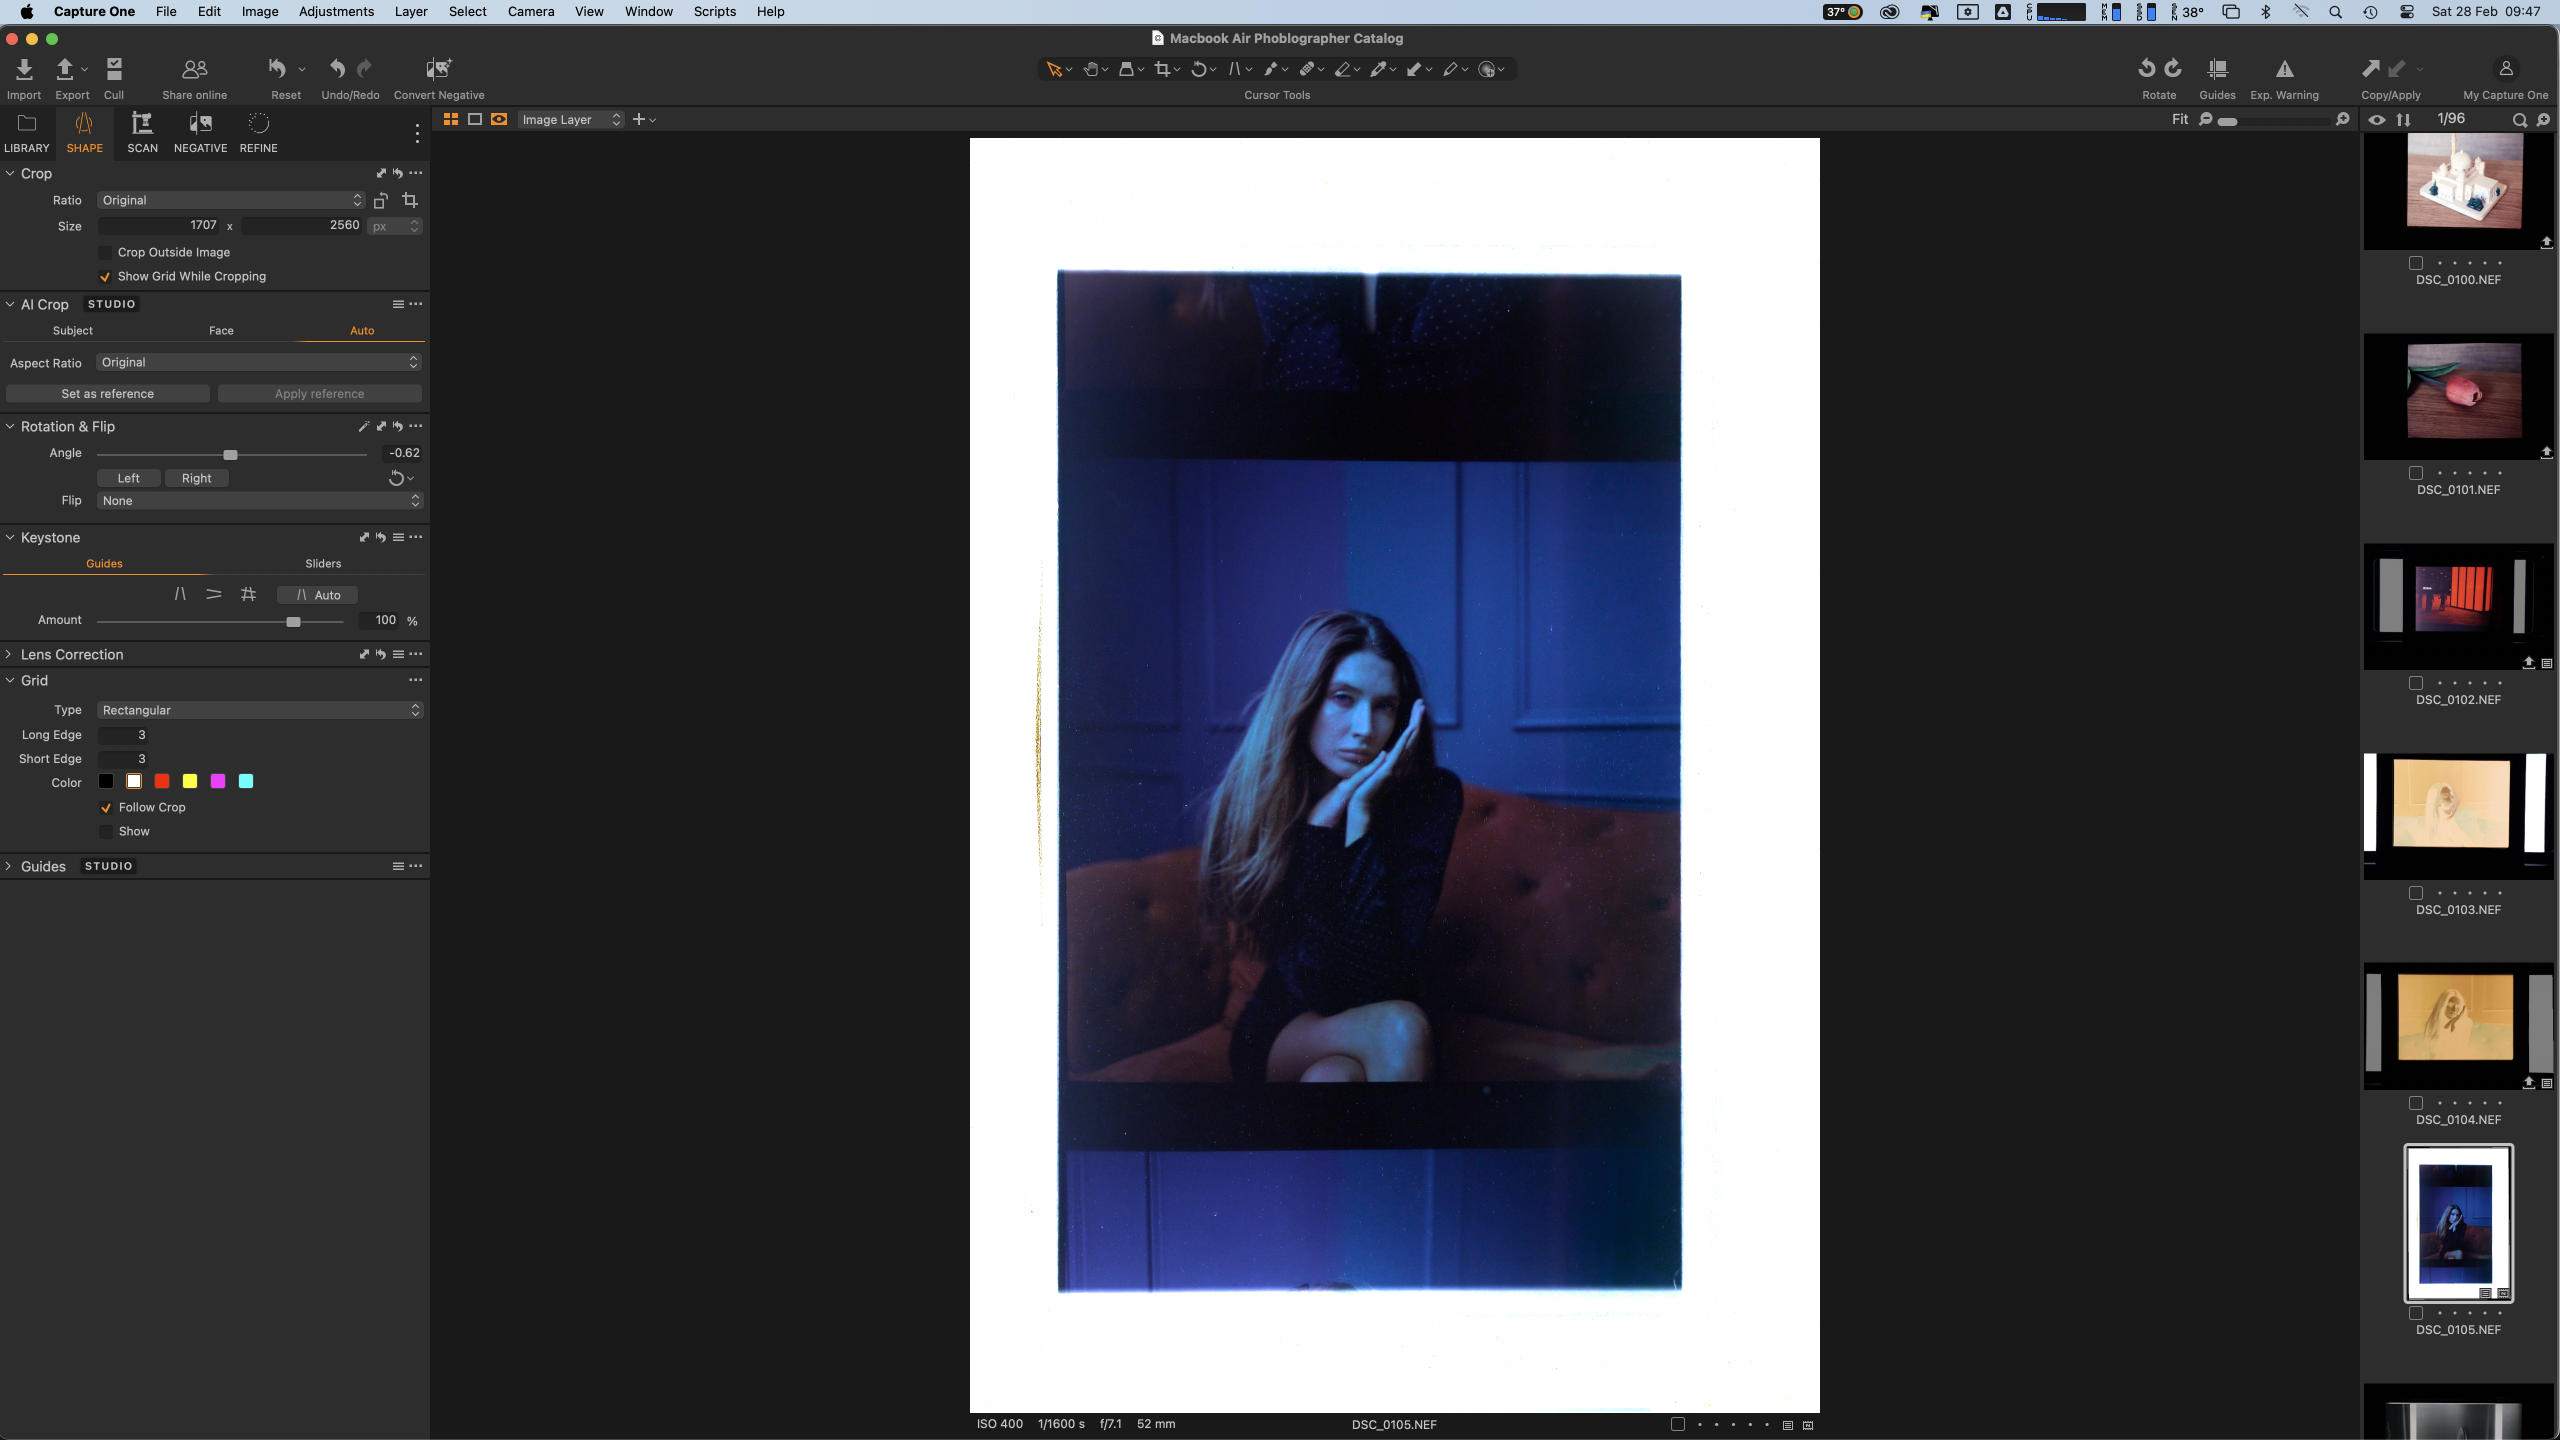The width and height of the screenshot is (2560, 1440).
Task: Click the Exp. Warning icon
Action: [x=2284, y=75]
